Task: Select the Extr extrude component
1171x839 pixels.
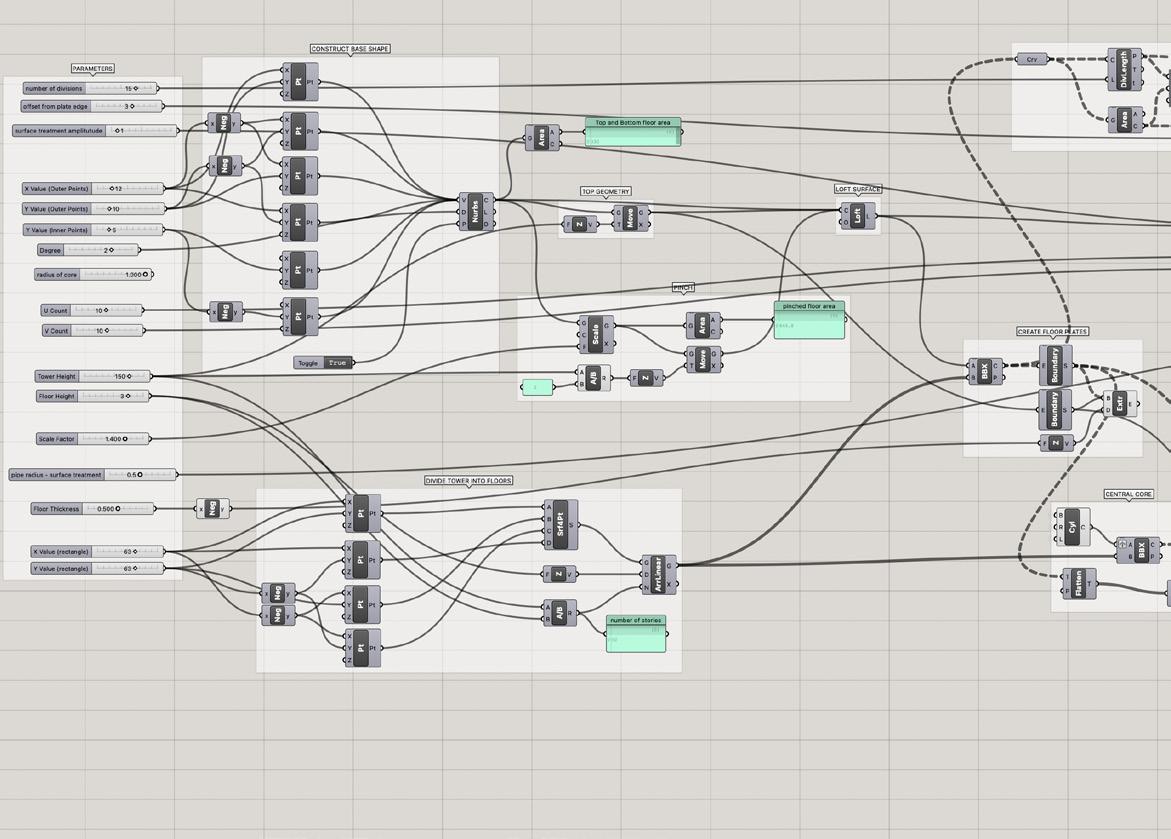Action: click(1119, 404)
